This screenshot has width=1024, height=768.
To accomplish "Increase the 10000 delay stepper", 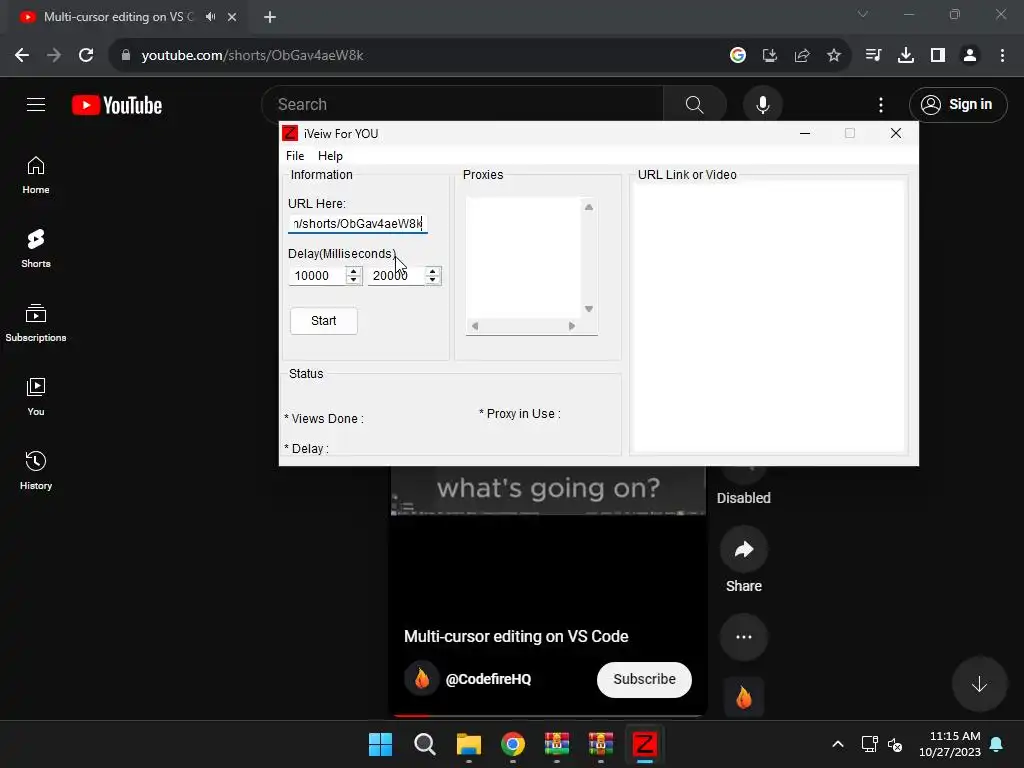I will tap(353, 271).
